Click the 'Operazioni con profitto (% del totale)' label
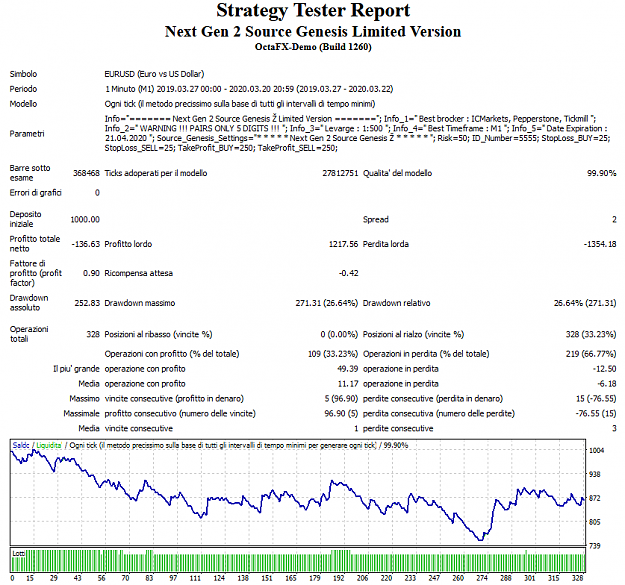The width and height of the screenshot is (625, 585). coord(172,354)
